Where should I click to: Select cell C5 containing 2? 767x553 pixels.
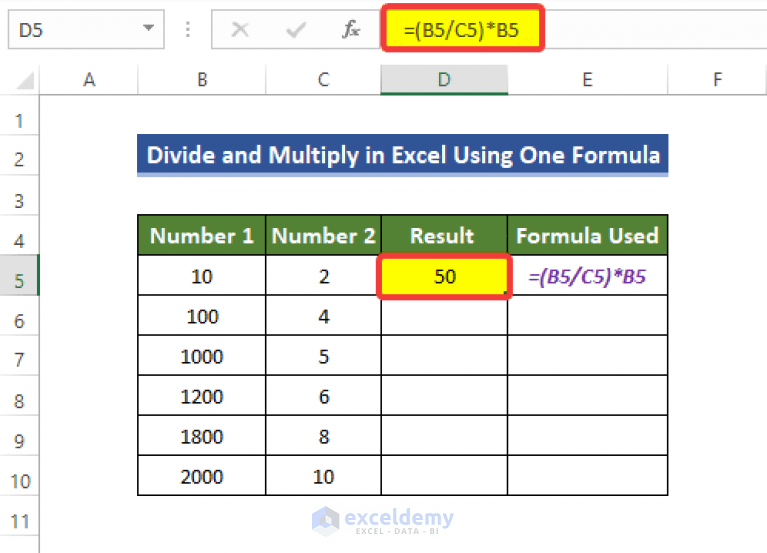pos(323,276)
